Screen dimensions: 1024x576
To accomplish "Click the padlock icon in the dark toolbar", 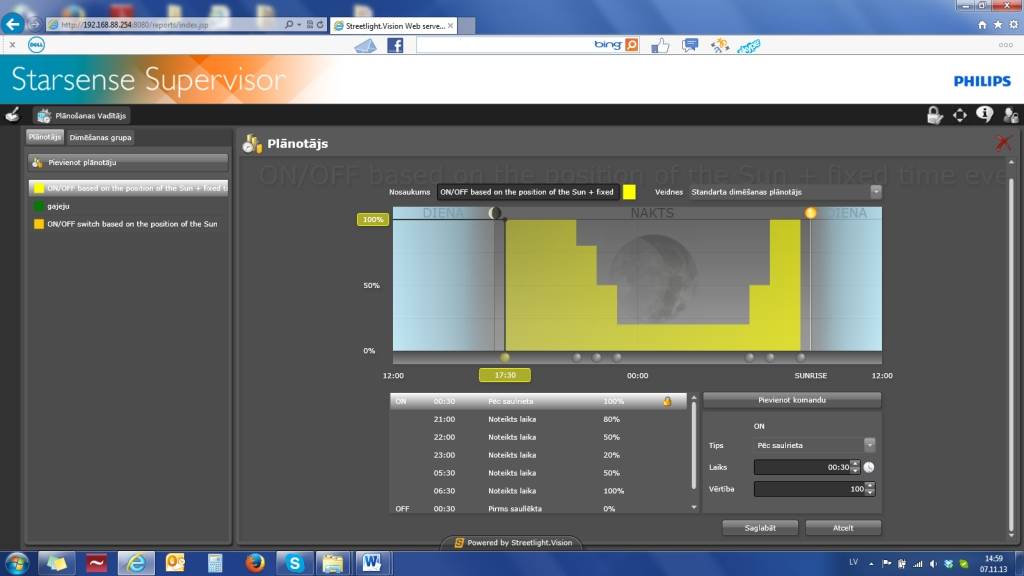I will click(x=935, y=116).
